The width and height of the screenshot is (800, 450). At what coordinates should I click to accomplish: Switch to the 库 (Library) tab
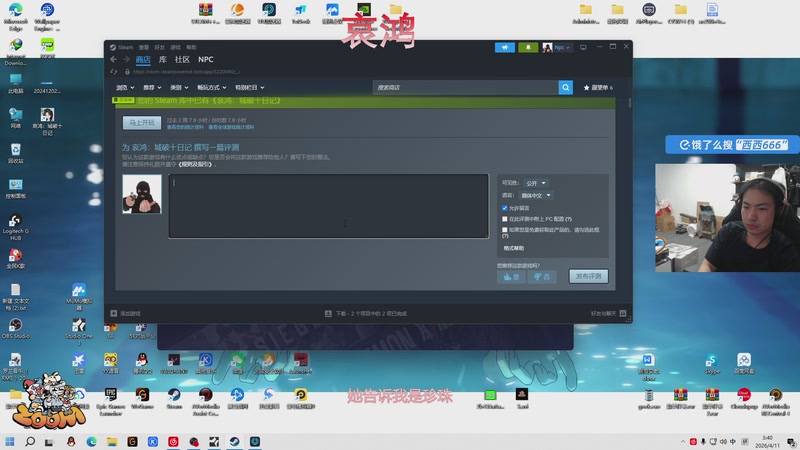pyautogui.click(x=163, y=60)
